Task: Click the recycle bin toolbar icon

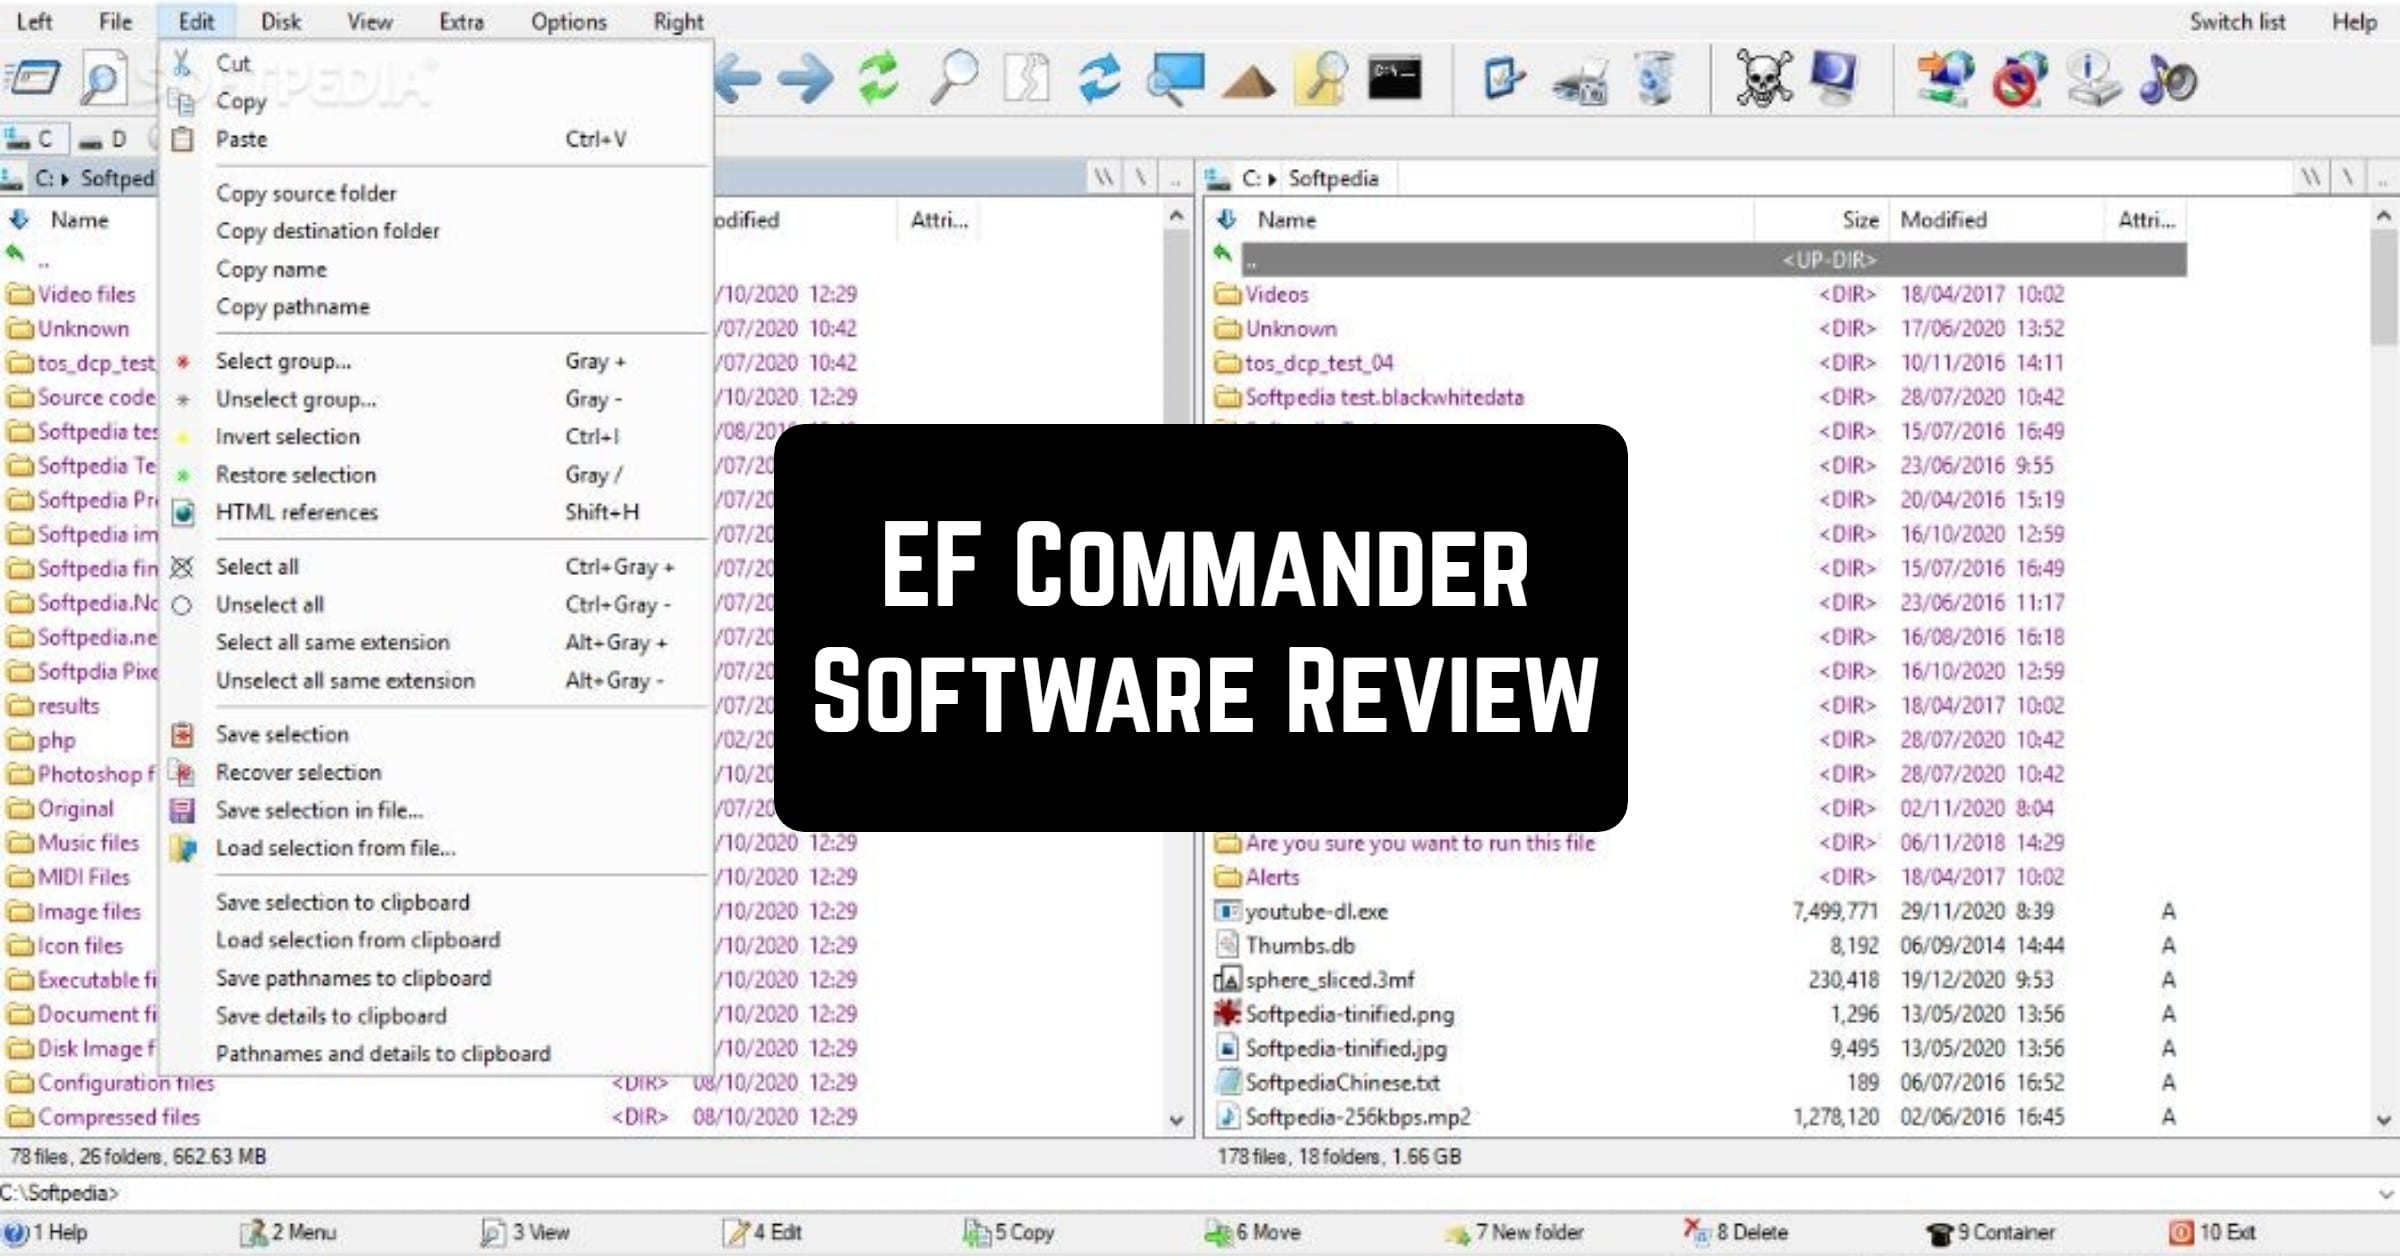Action: click(1655, 79)
